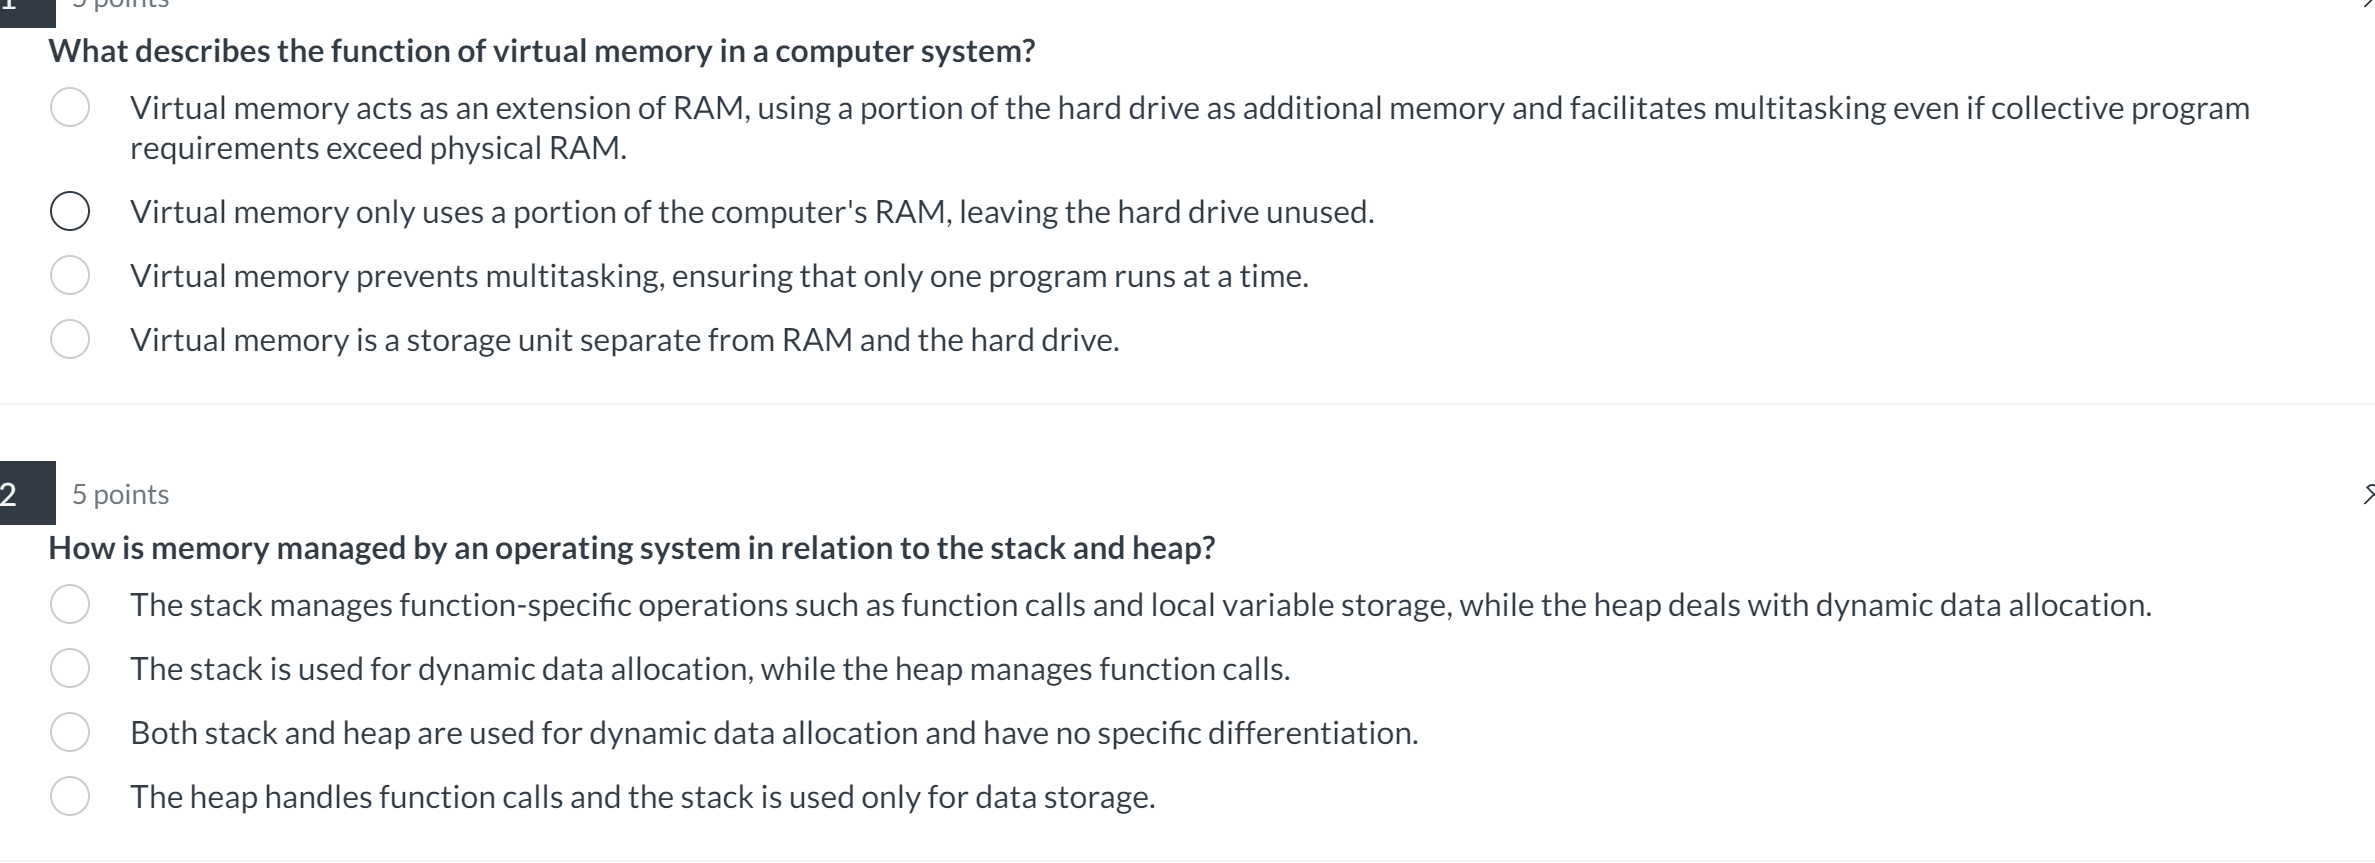Image resolution: width=2375 pixels, height=863 pixels.
Task: Click question 2 heading about stack and heap
Action: [x=630, y=547]
